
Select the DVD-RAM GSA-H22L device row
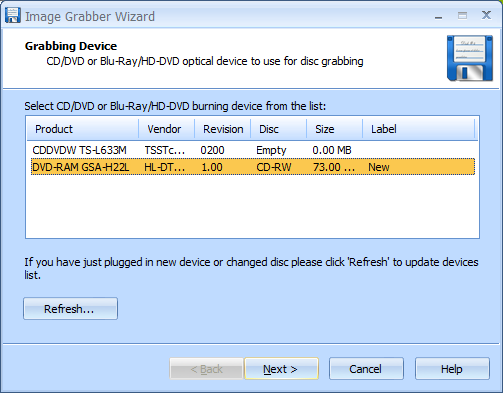tap(253, 167)
